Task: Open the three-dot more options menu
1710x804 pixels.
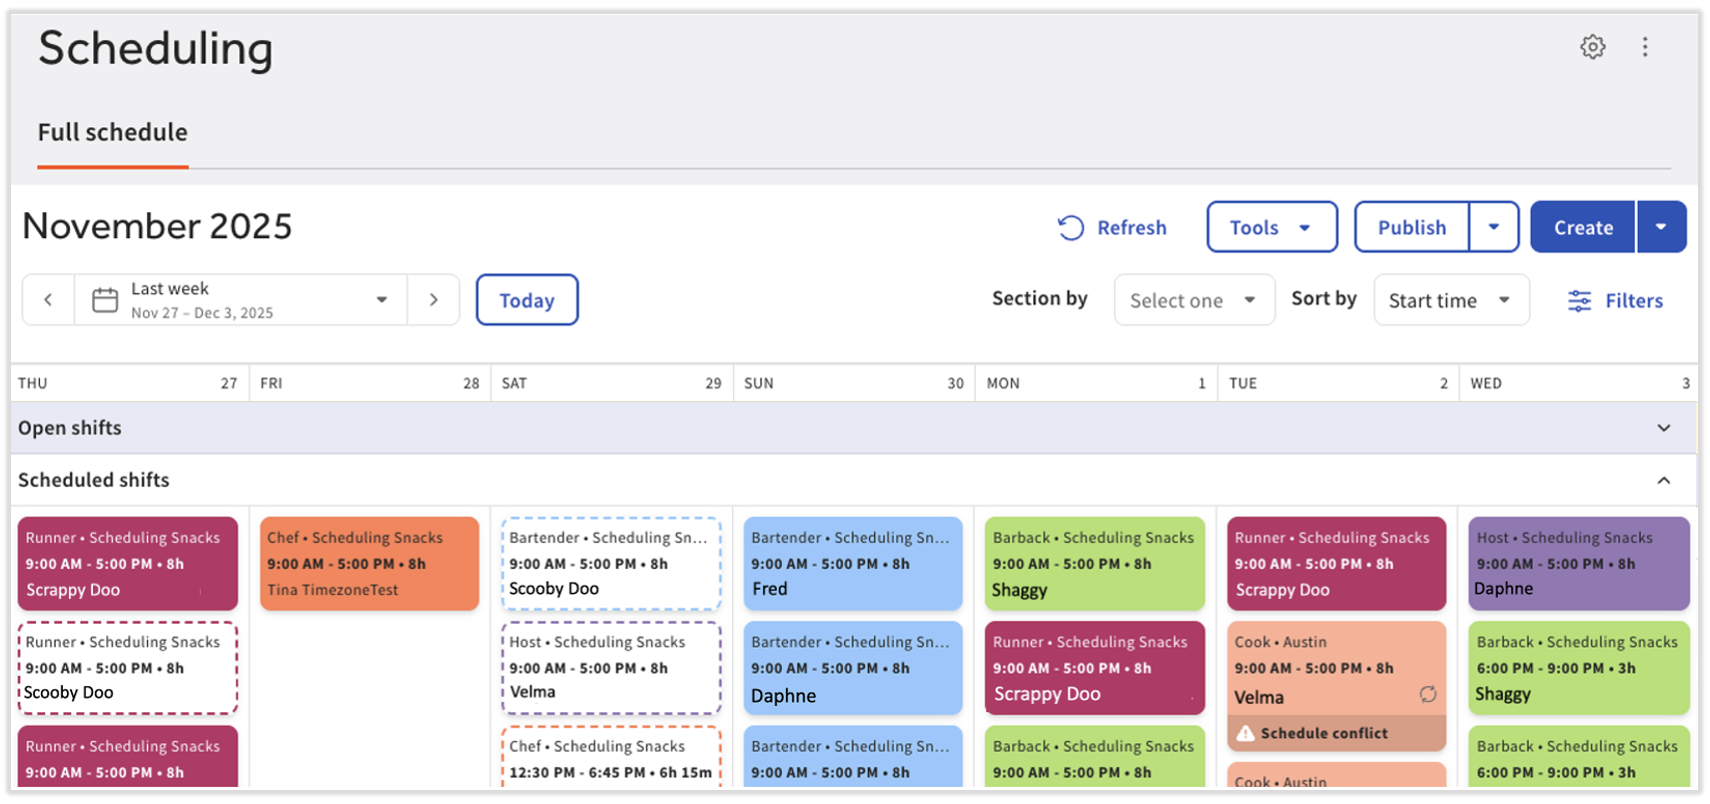Action: click(1645, 47)
